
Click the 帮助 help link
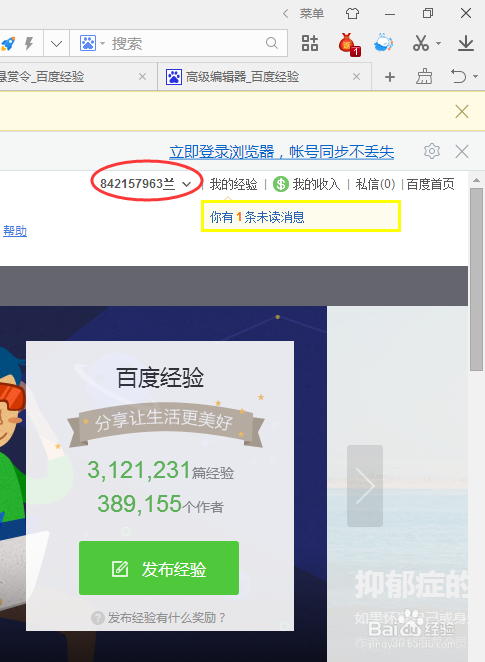(15, 231)
